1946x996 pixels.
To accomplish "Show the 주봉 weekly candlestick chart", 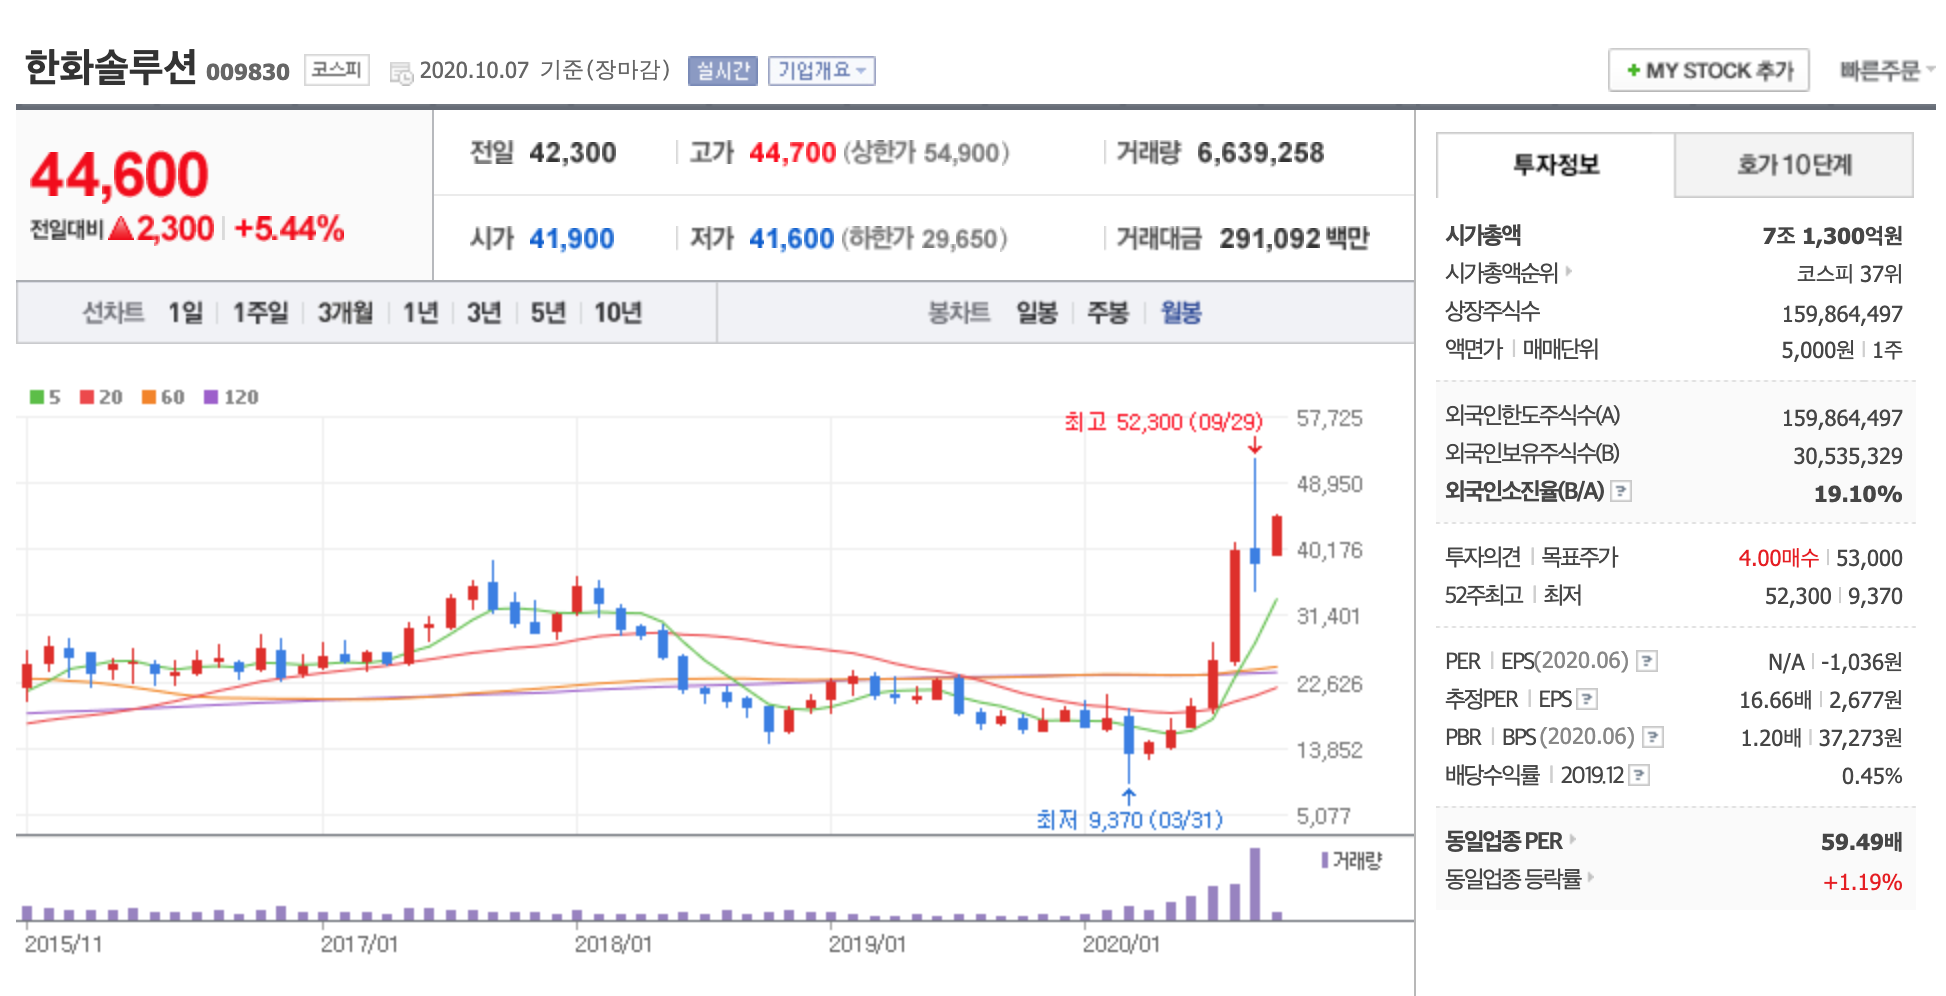I will tap(1108, 313).
